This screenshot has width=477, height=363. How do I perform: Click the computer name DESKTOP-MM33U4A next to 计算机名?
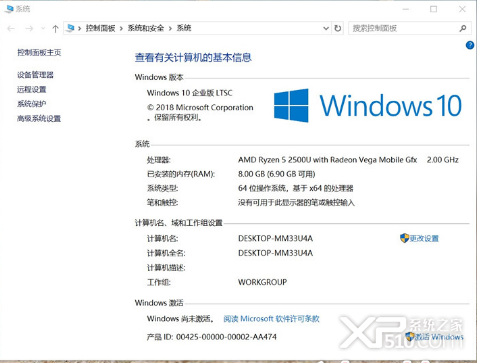click(275, 239)
